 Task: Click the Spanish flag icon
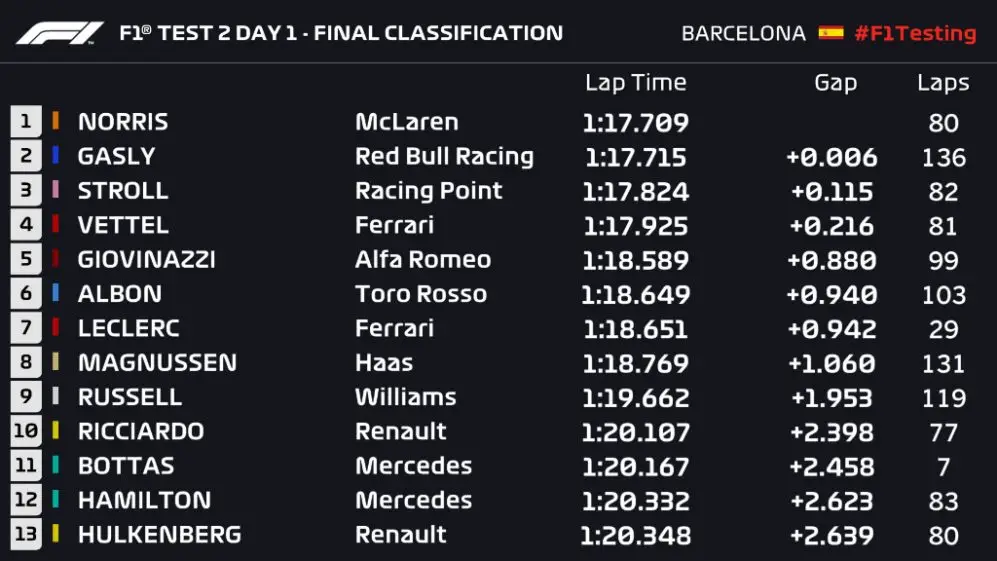(x=831, y=32)
